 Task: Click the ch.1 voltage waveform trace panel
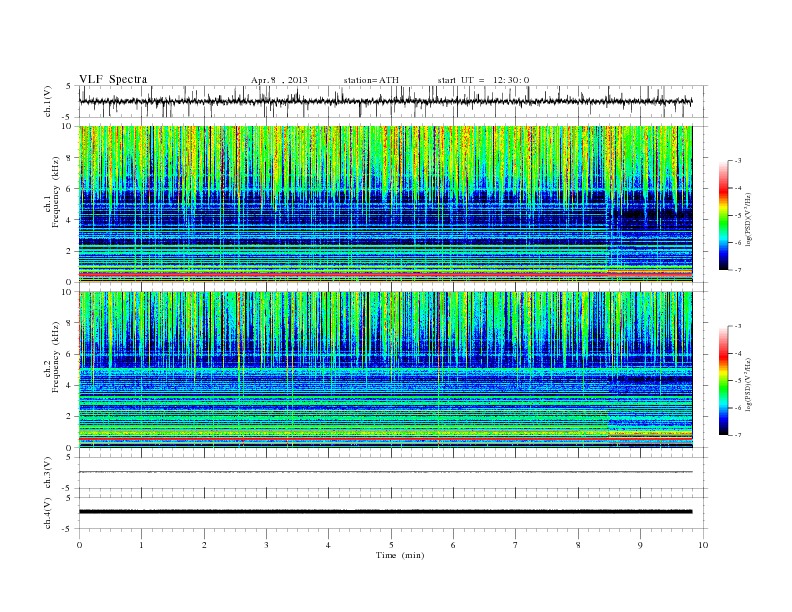pos(393,101)
